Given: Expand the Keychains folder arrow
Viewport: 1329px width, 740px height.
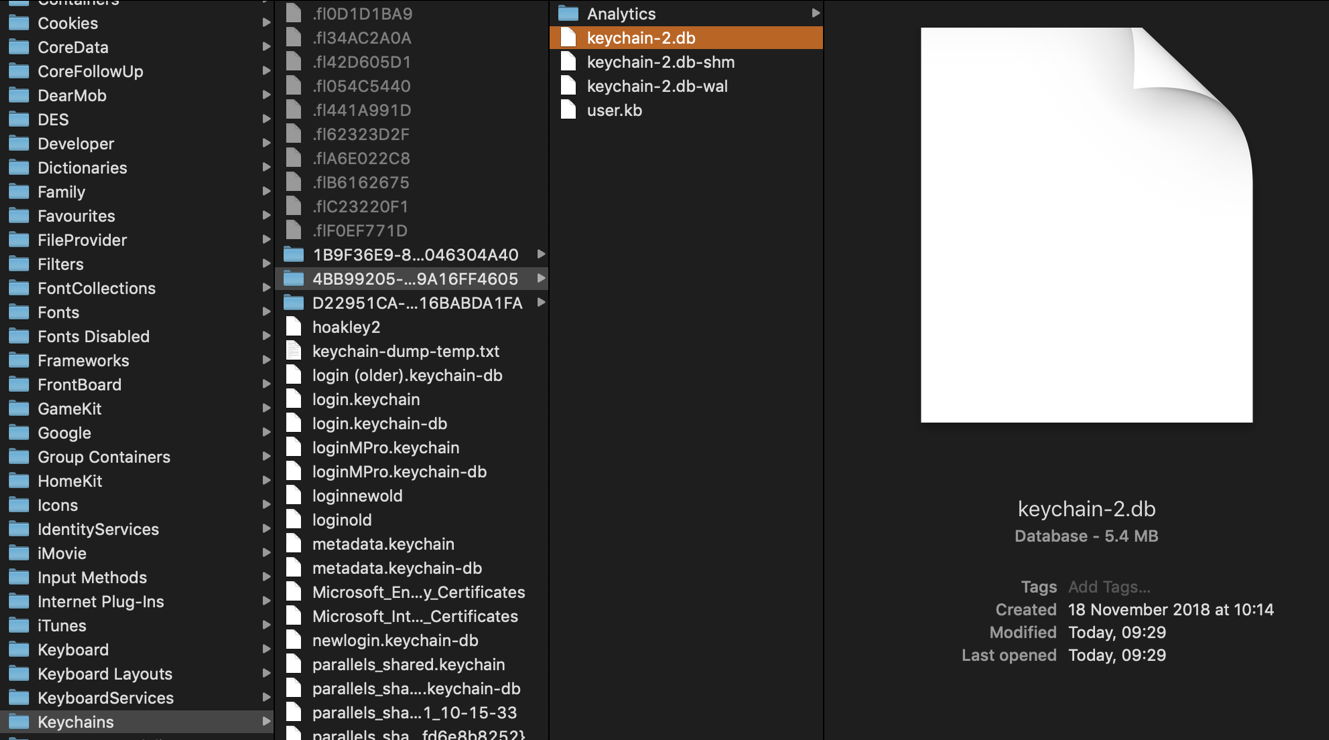Looking at the screenshot, I should coord(266,722).
